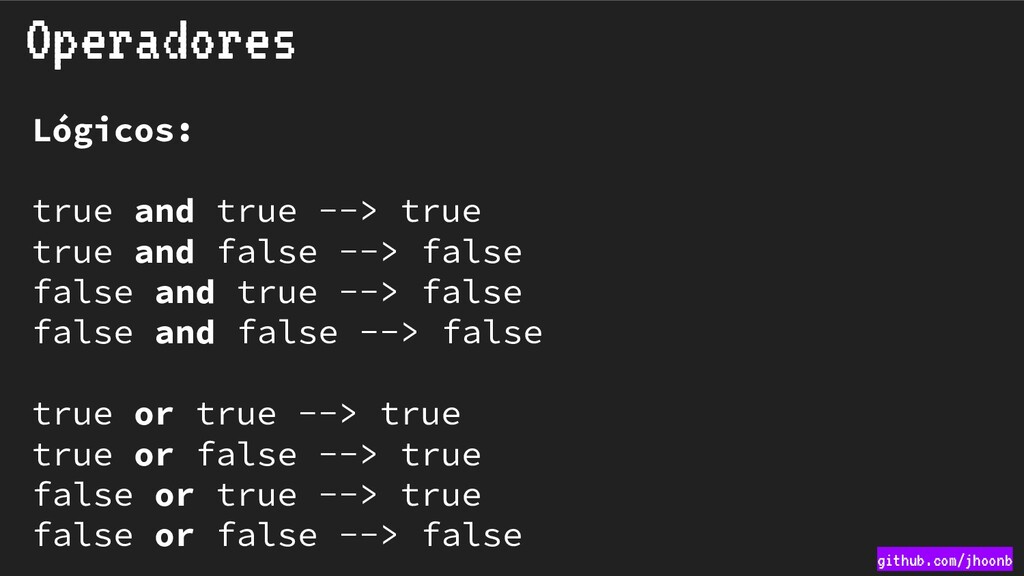Viewport: 1024px width, 576px height.
Task: Click result 'false' of 'true and false'
Action: pyautogui.click(x=472, y=252)
